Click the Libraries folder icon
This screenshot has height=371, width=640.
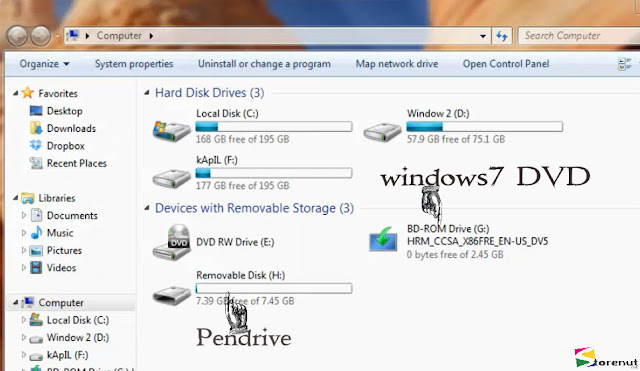click(x=28, y=198)
